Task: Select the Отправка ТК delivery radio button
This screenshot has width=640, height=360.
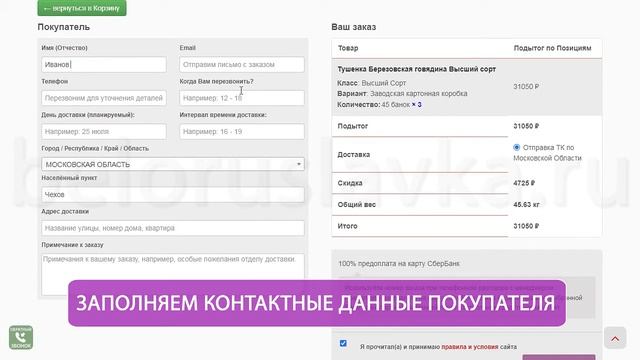Action: click(517, 147)
